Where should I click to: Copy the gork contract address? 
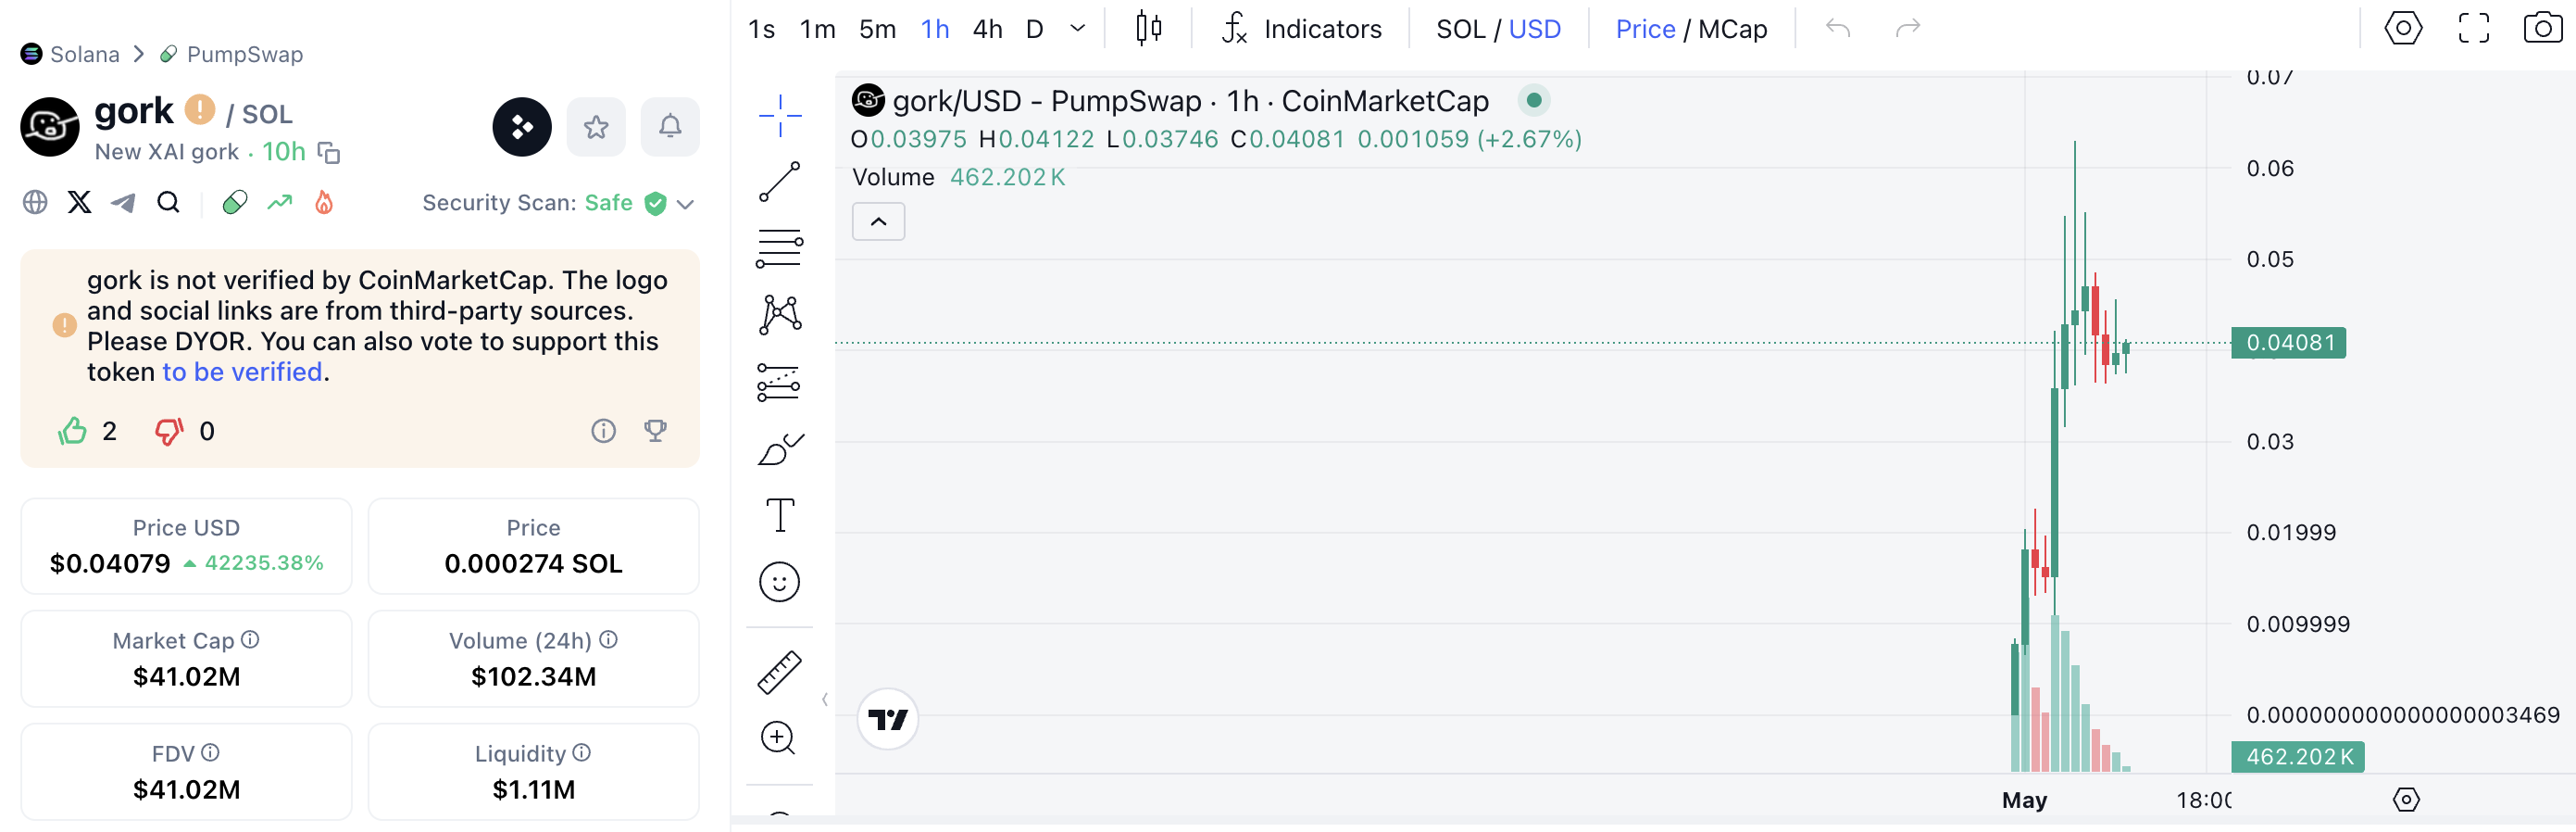coord(329,153)
